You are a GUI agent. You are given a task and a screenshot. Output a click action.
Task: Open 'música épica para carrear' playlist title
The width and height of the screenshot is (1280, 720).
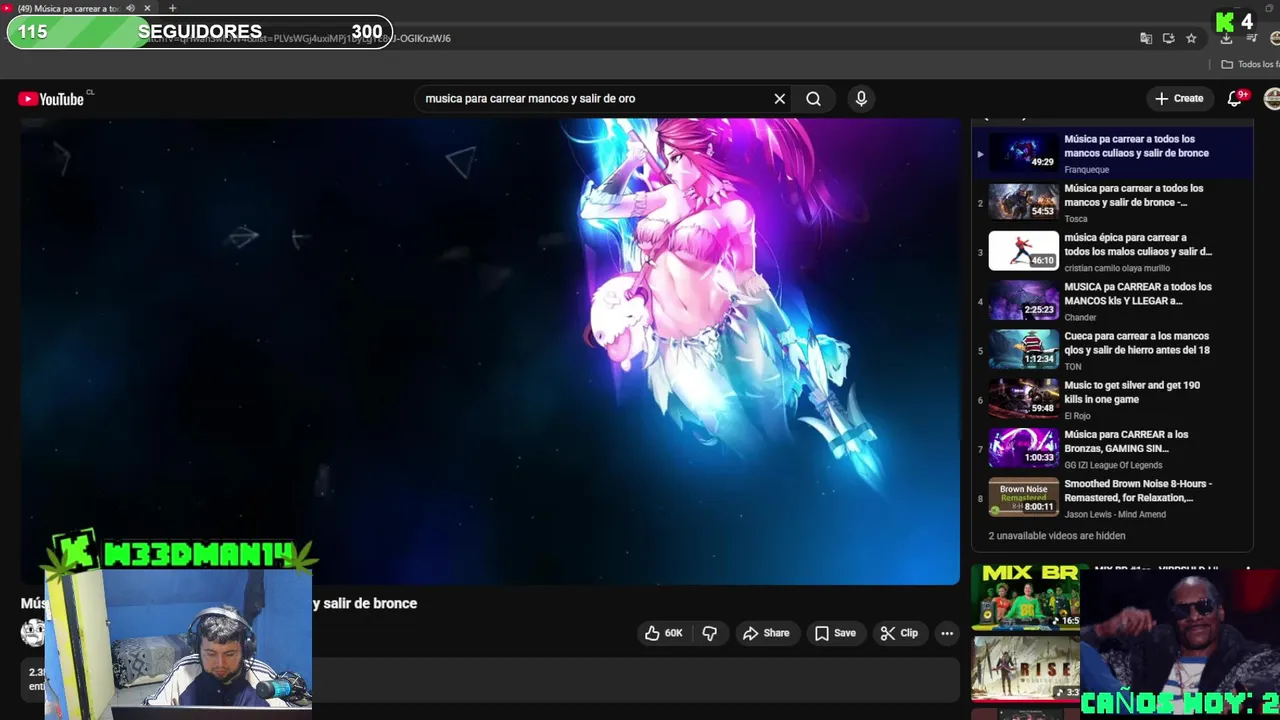pos(1138,244)
